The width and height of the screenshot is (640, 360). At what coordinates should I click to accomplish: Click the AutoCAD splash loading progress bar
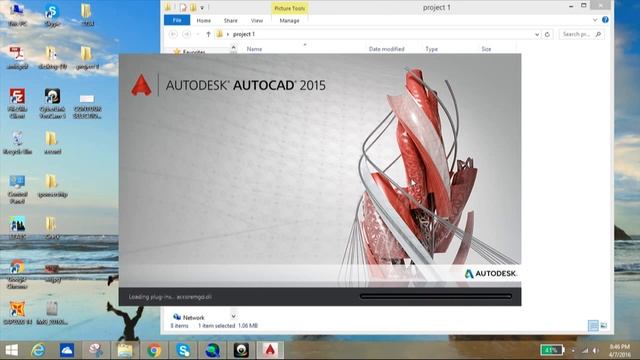click(436, 296)
